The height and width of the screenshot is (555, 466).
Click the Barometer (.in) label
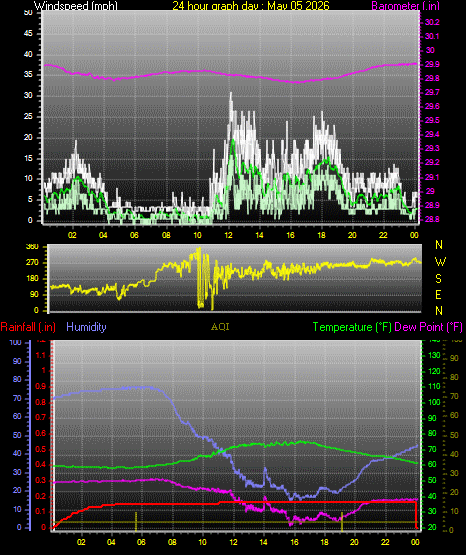point(406,6)
